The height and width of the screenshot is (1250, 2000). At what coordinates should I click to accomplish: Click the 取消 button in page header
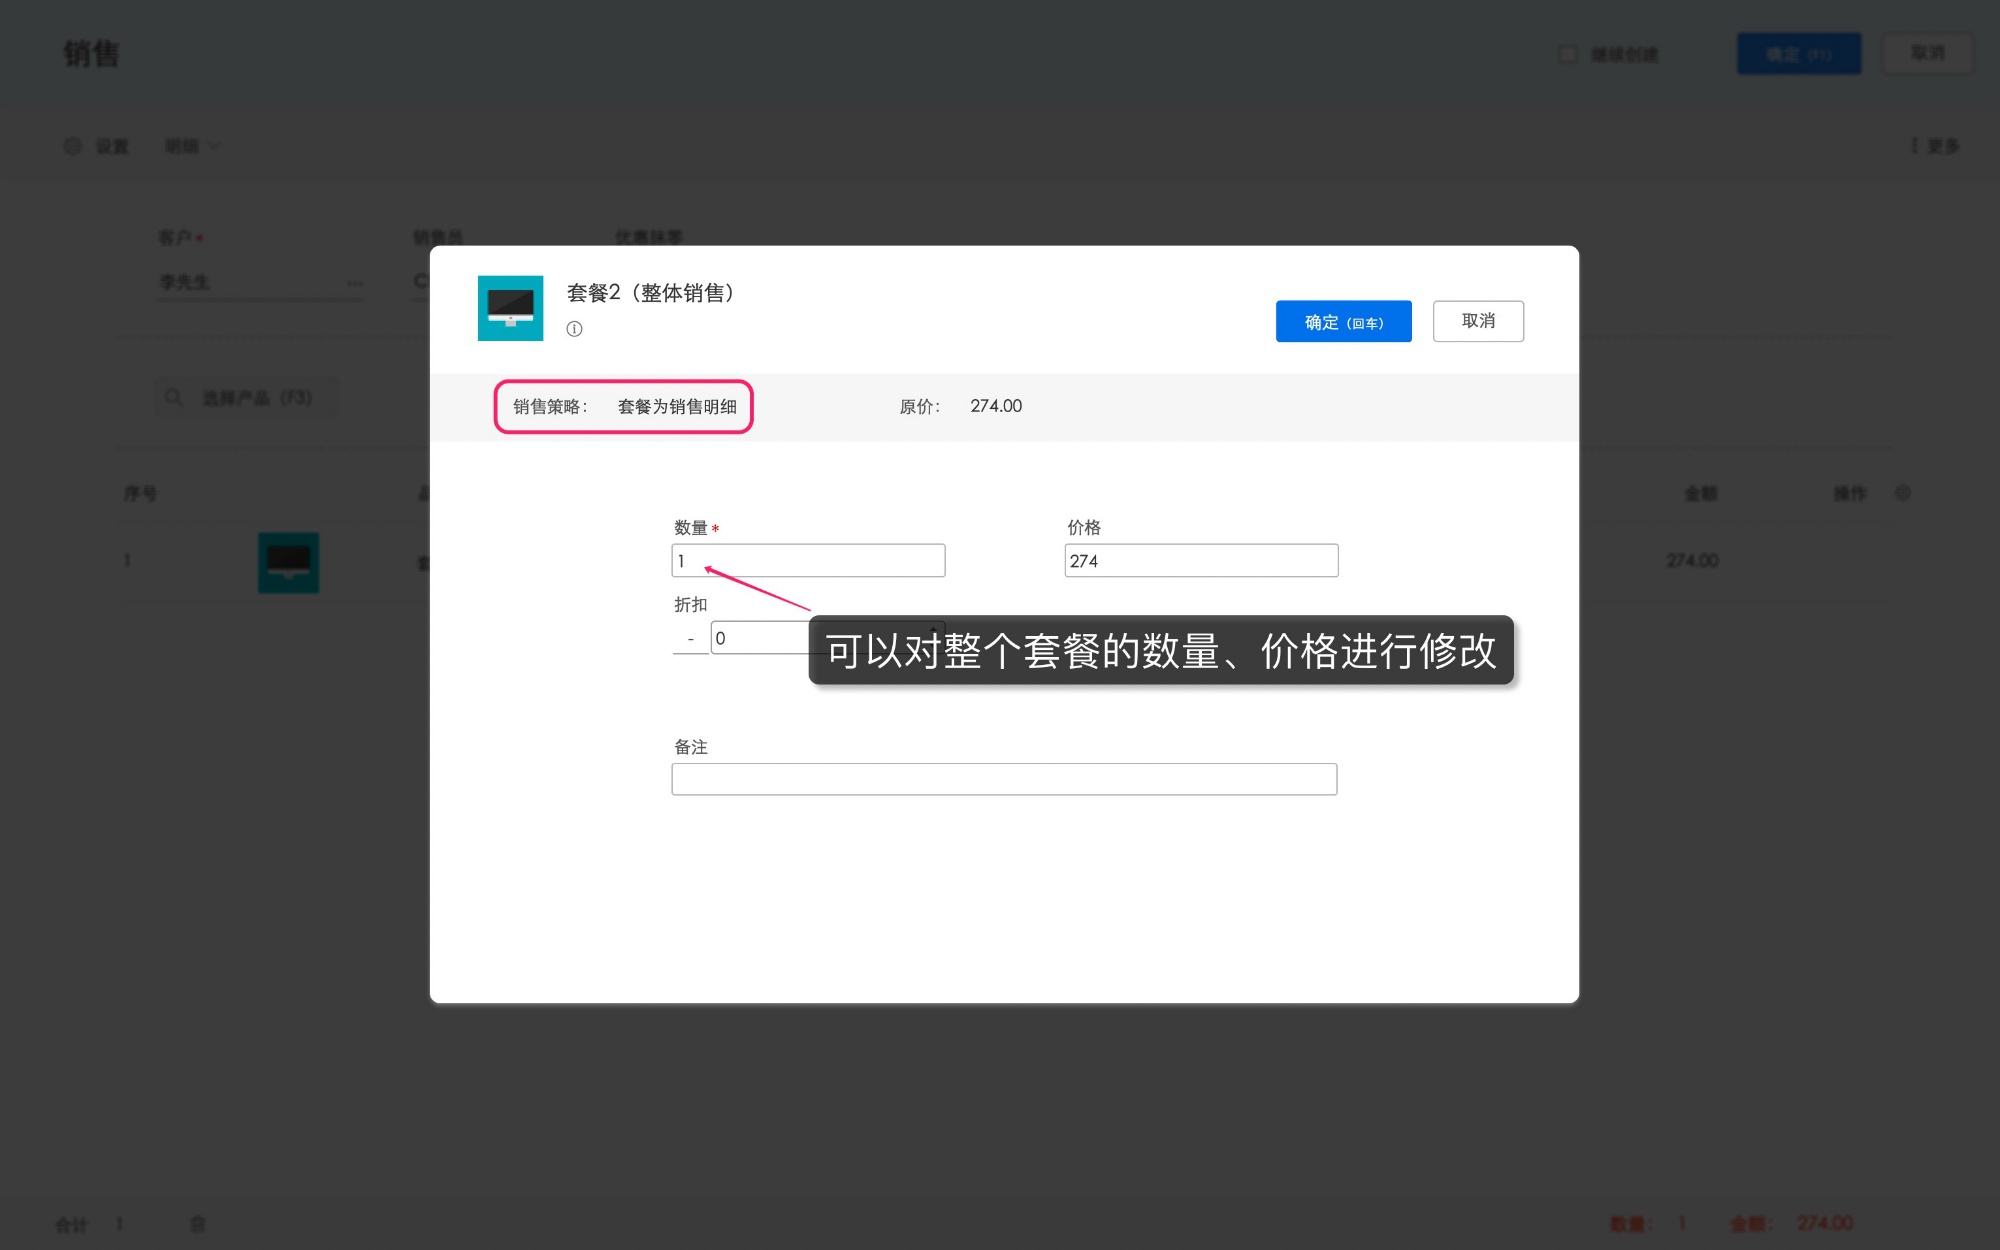click(1927, 53)
